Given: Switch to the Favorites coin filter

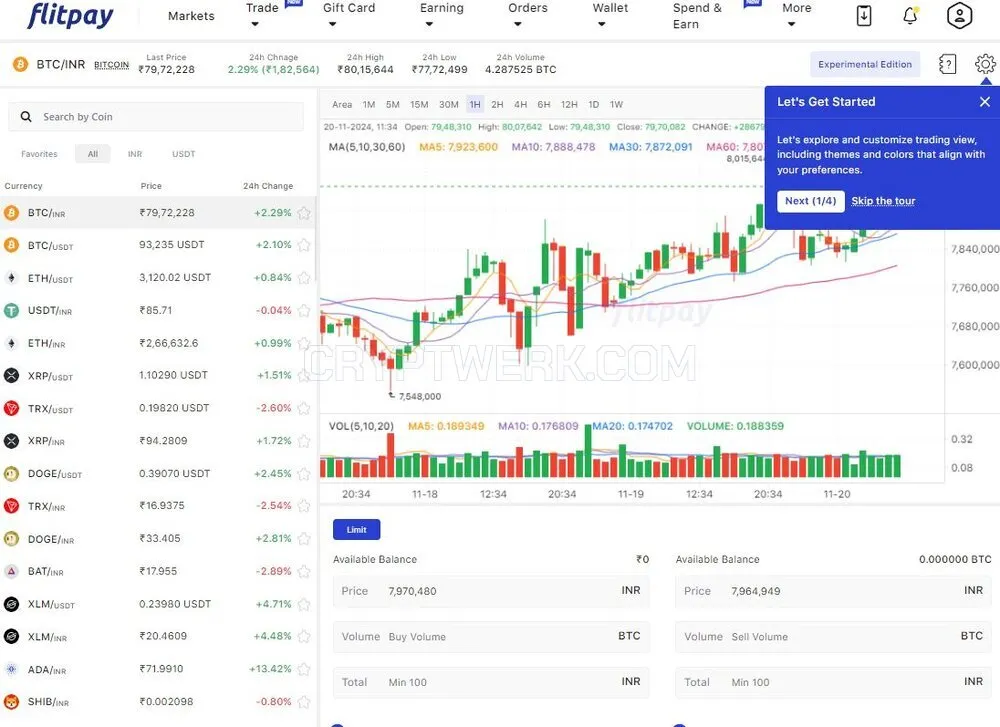Looking at the screenshot, I should click(x=40, y=154).
